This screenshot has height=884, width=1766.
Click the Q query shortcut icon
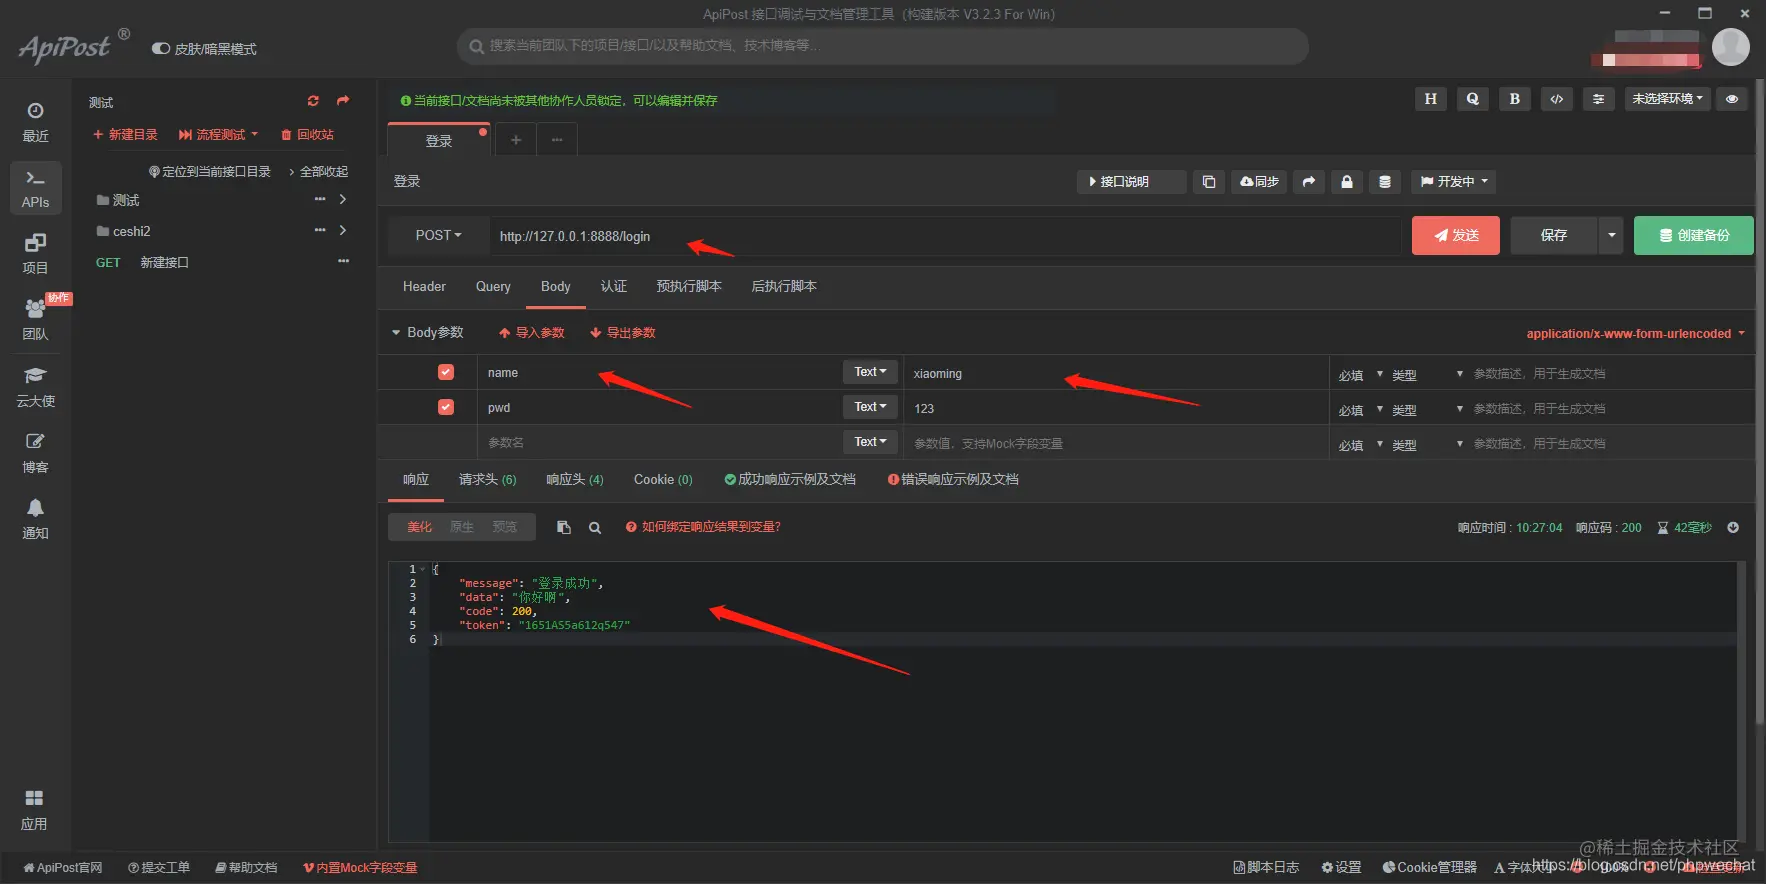click(x=1473, y=99)
